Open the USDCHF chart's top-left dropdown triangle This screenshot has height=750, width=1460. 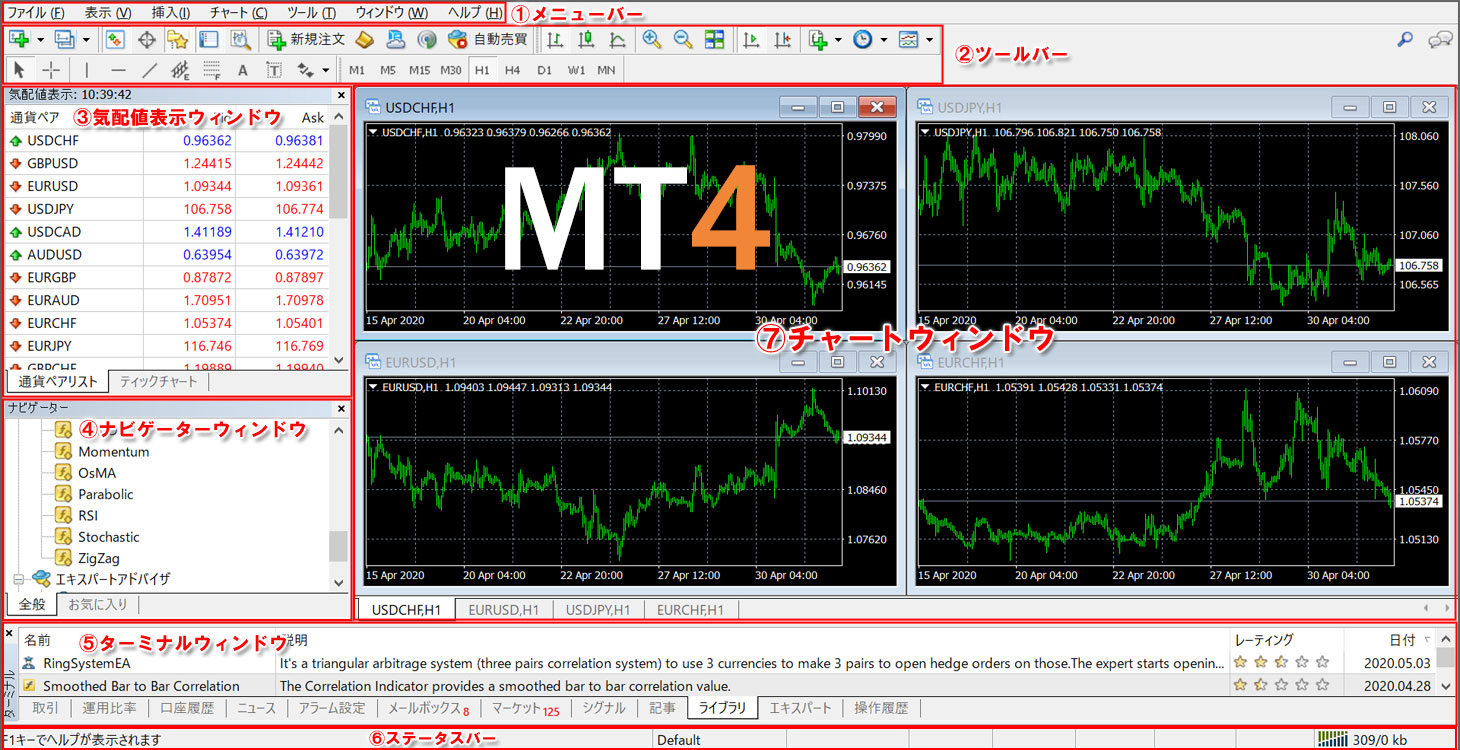pyautogui.click(x=374, y=132)
